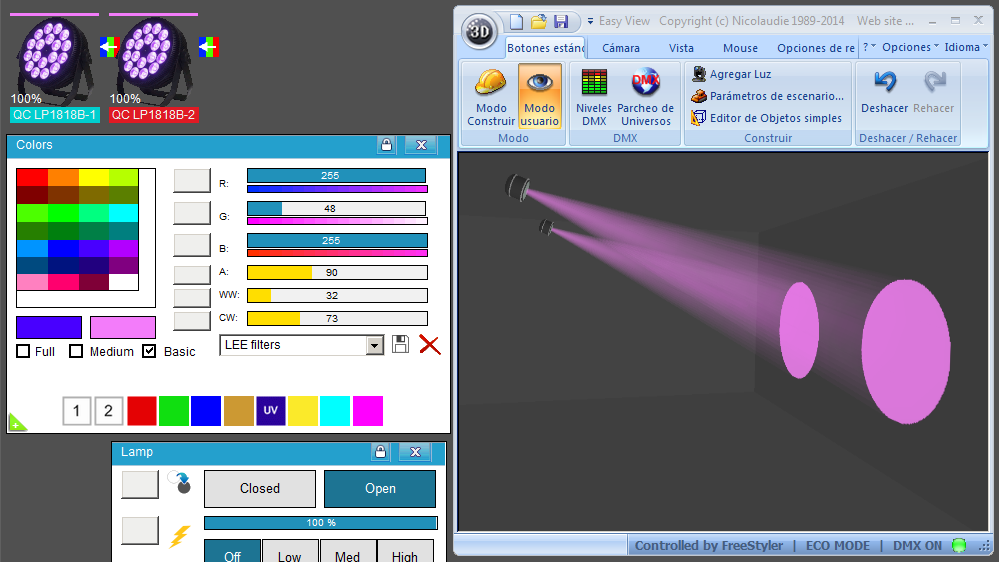The width and height of the screenshot is (999, 562).
Task: Click the large pink color preview swatch
Action: click(123, 328)
